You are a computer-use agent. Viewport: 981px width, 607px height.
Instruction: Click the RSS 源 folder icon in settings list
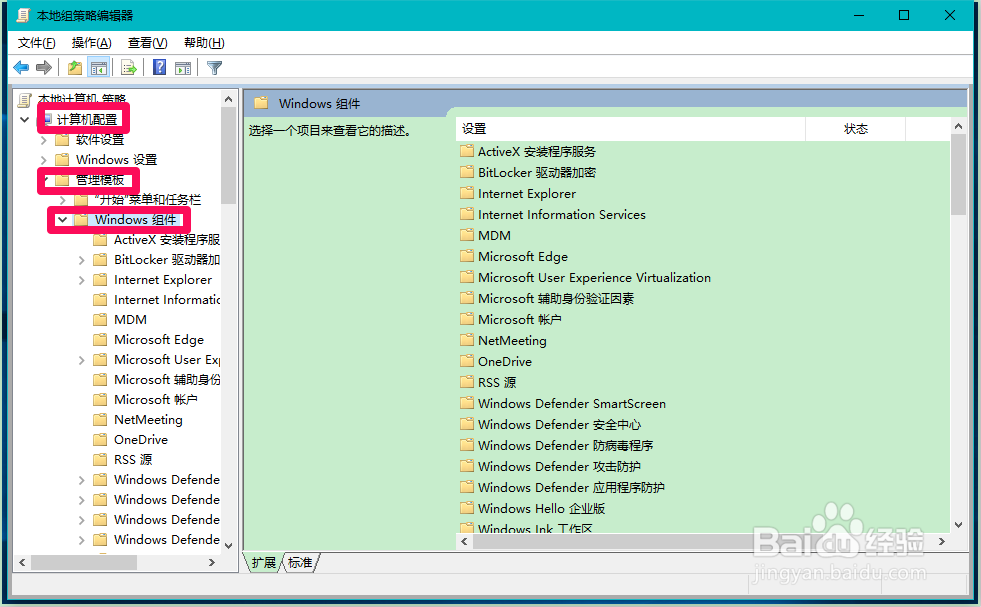pos(467,382)
